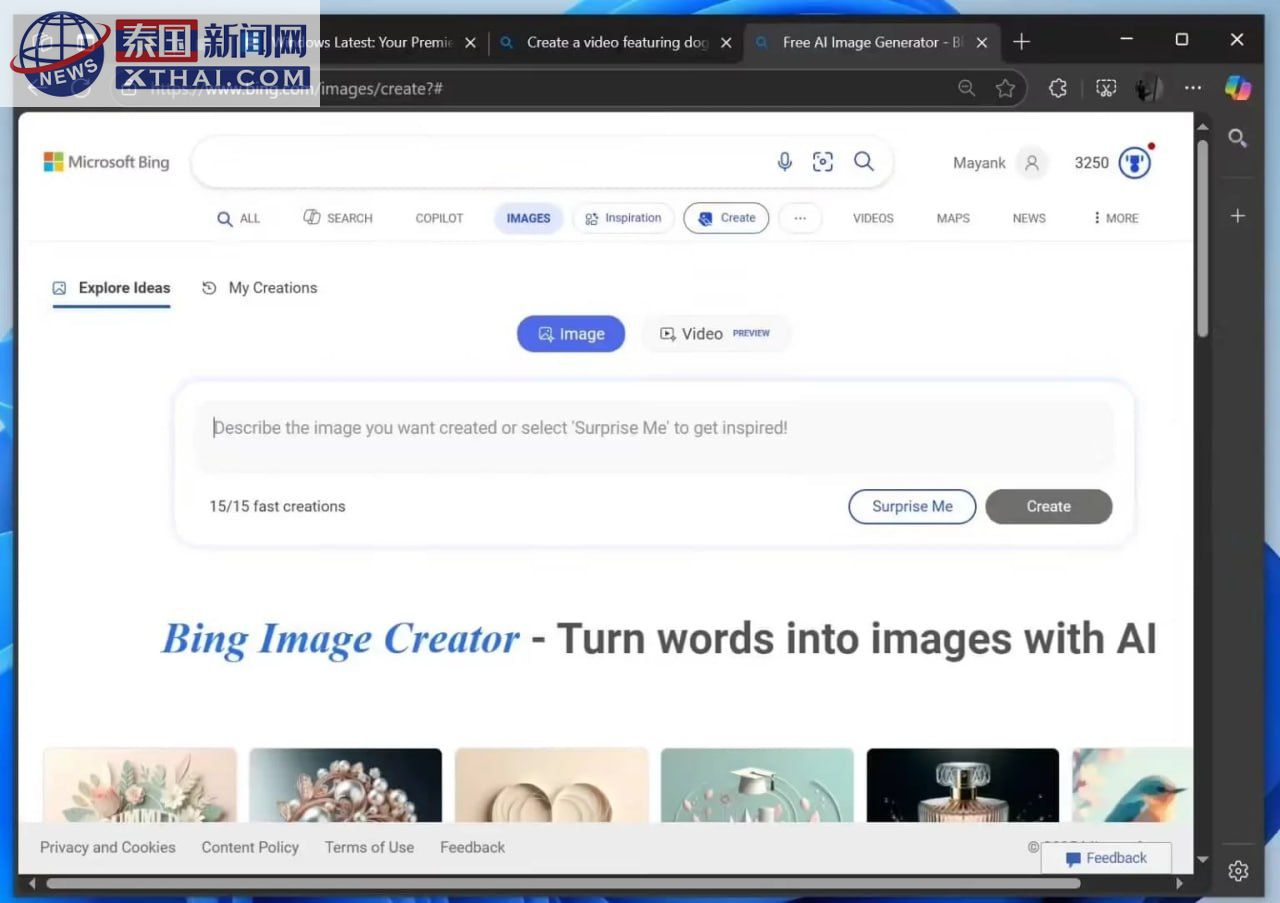Open the beige paper heart thumbnail

pos(551,785)
